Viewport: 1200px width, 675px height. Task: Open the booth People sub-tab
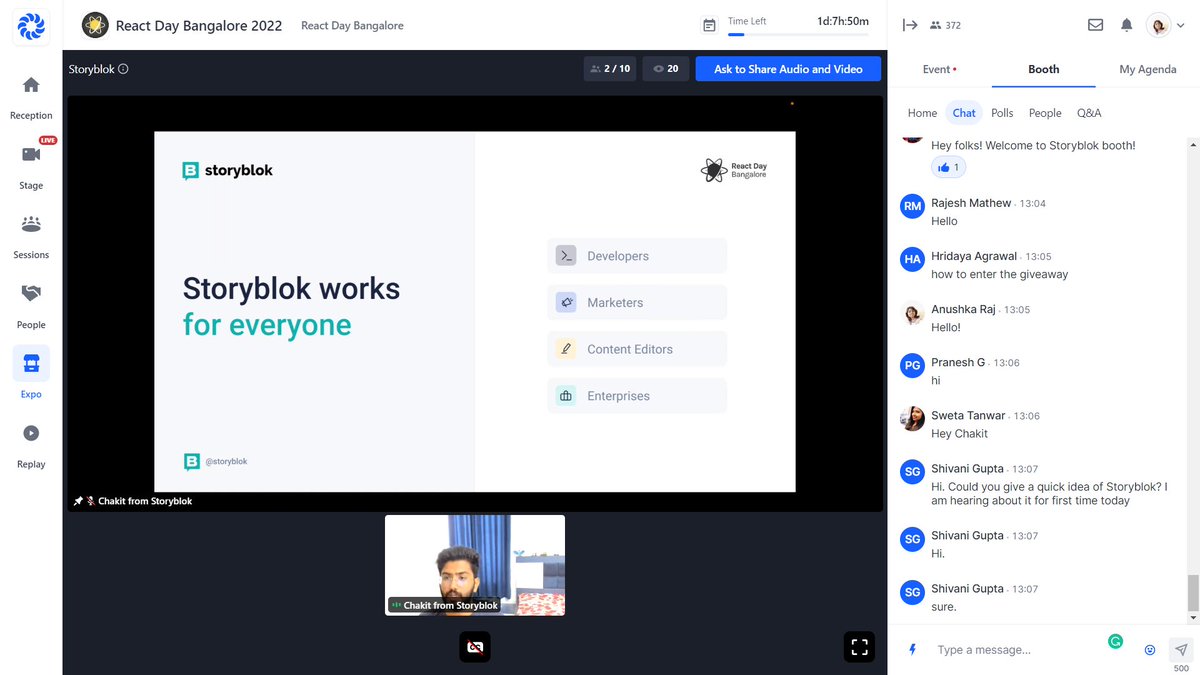click(1045, 113)
